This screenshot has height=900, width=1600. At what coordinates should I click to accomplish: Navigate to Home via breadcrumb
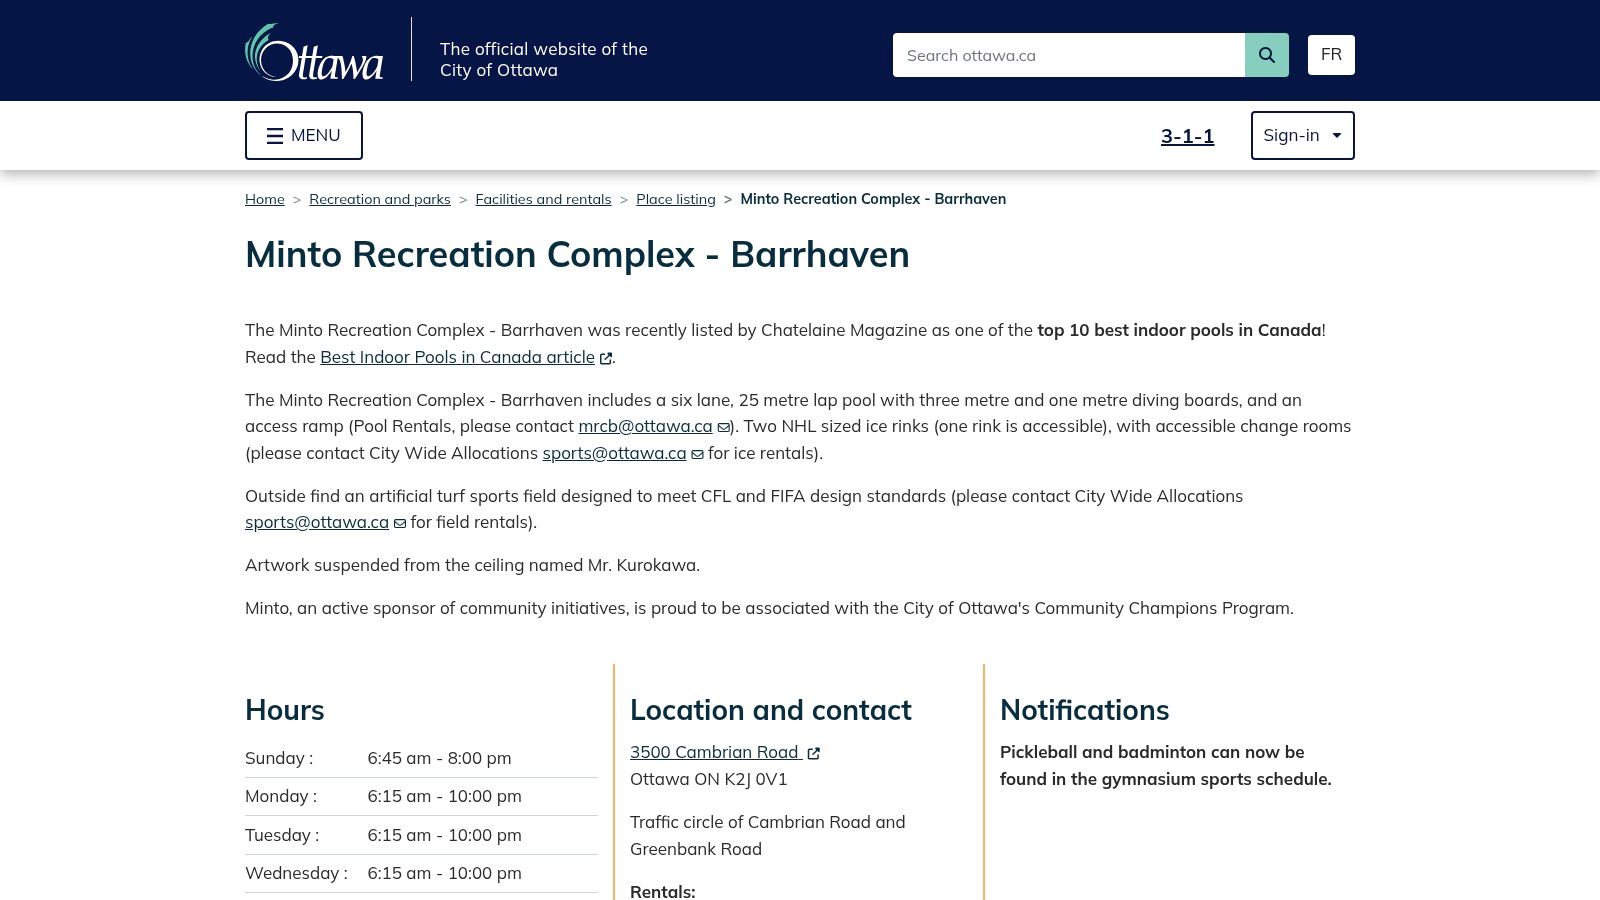click(264, 199)
